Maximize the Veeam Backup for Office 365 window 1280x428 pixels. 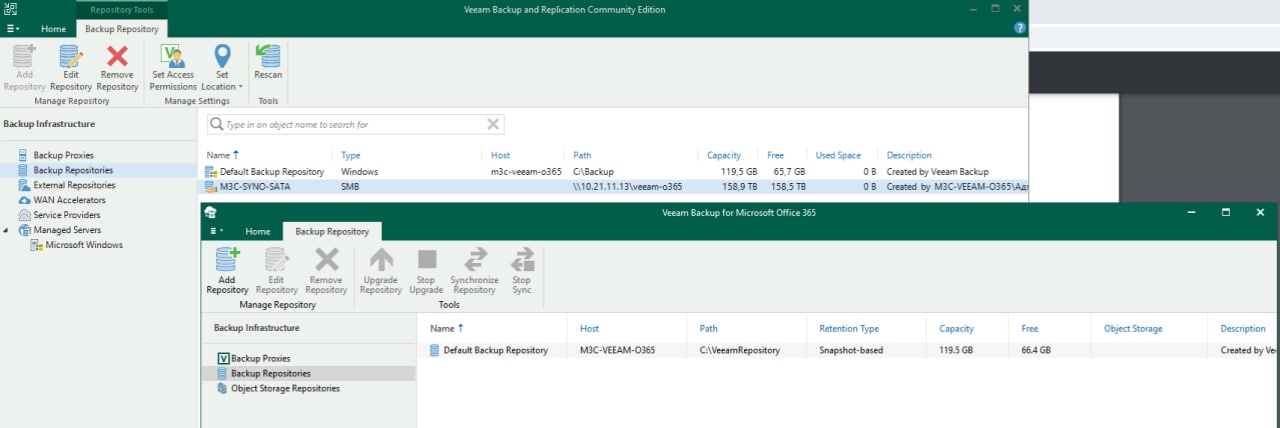click(x=1226, y=212)
